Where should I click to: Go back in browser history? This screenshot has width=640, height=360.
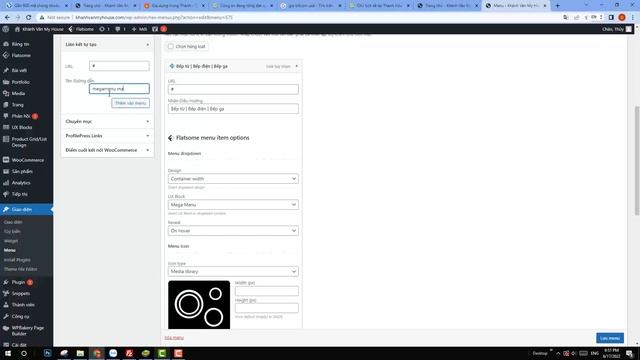(7, 18)
